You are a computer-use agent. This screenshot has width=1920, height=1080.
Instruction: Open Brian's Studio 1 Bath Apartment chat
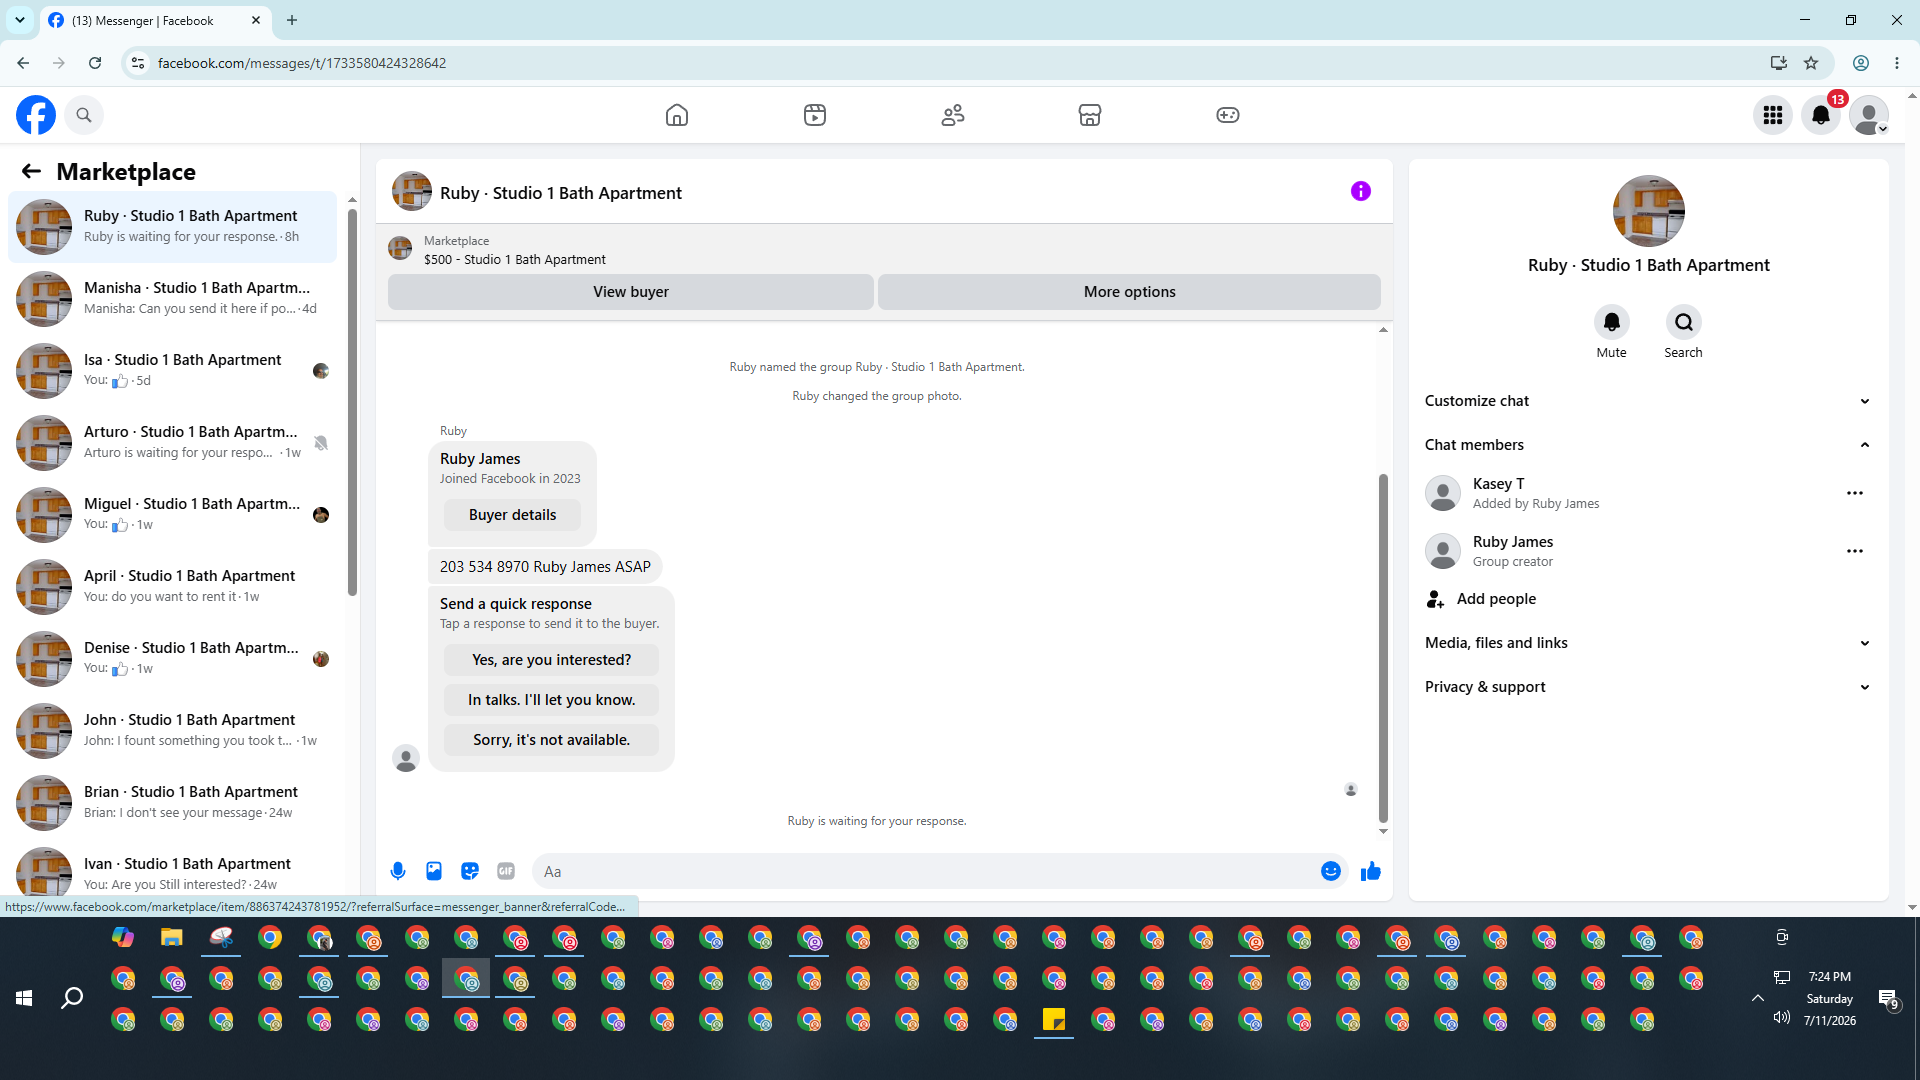pos(172,803)
